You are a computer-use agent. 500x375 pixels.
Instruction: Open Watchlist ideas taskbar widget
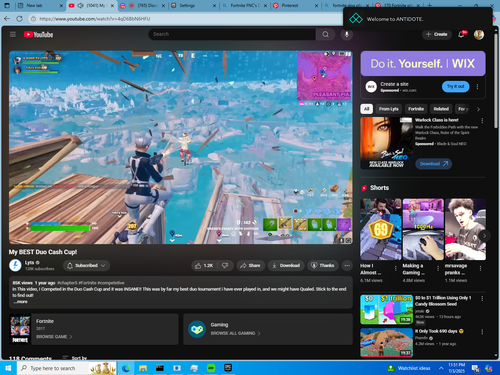(x=409, y=368)
